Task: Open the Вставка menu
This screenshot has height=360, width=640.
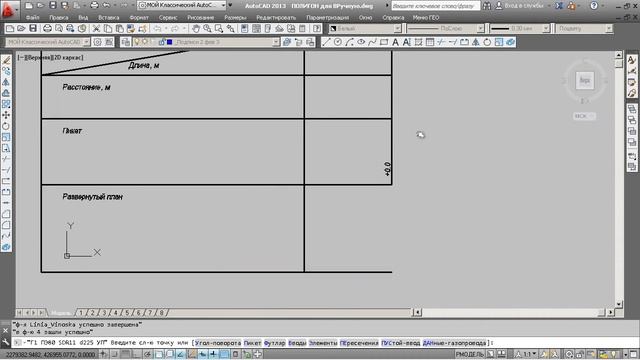Action: 109,18
